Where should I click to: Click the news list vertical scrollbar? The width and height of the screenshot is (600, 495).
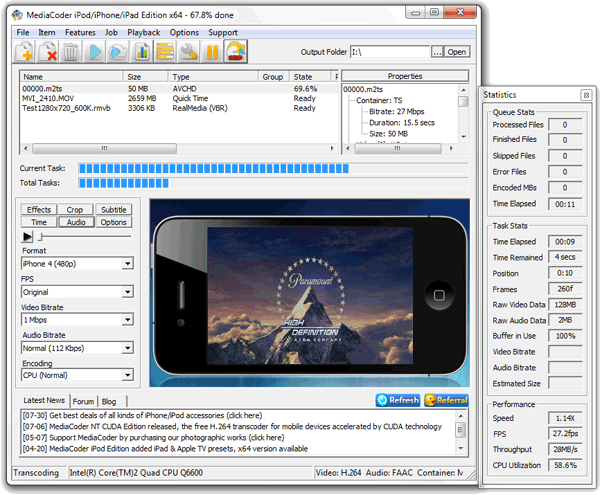461,432
